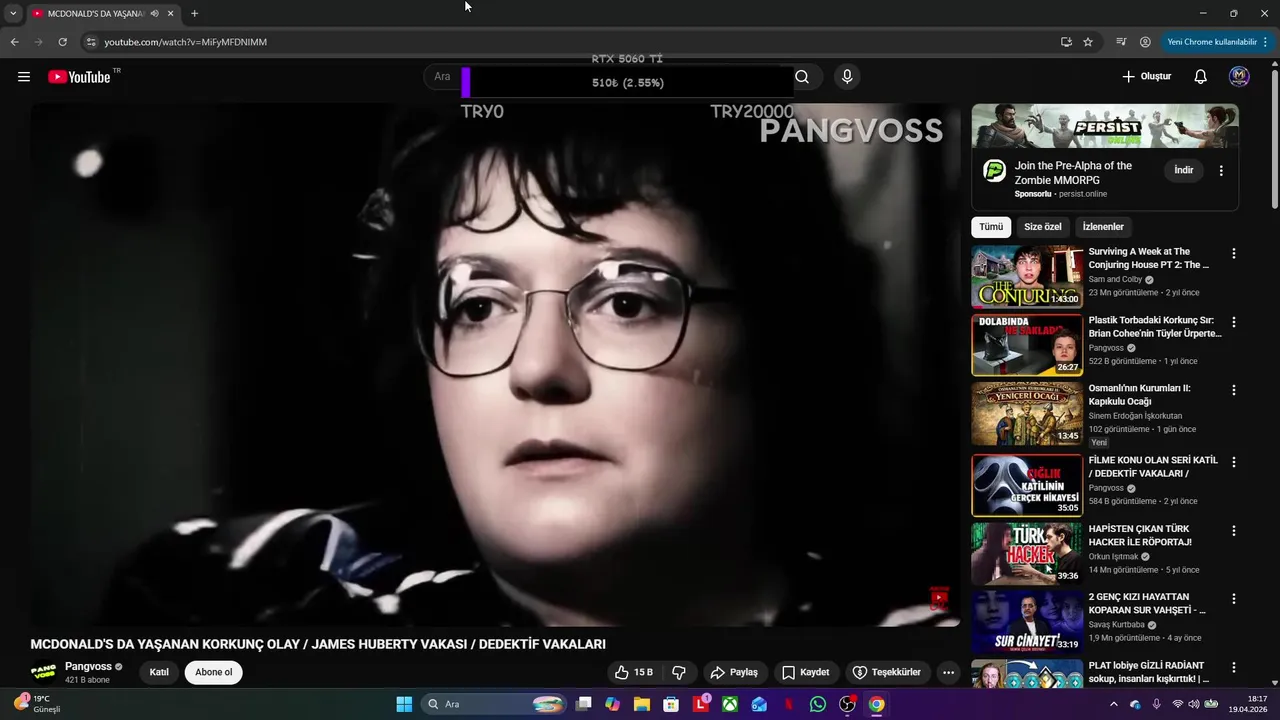Open Chrome media controls icon
This screenshot has height=720, width=1280.
tap(1121, 42)
